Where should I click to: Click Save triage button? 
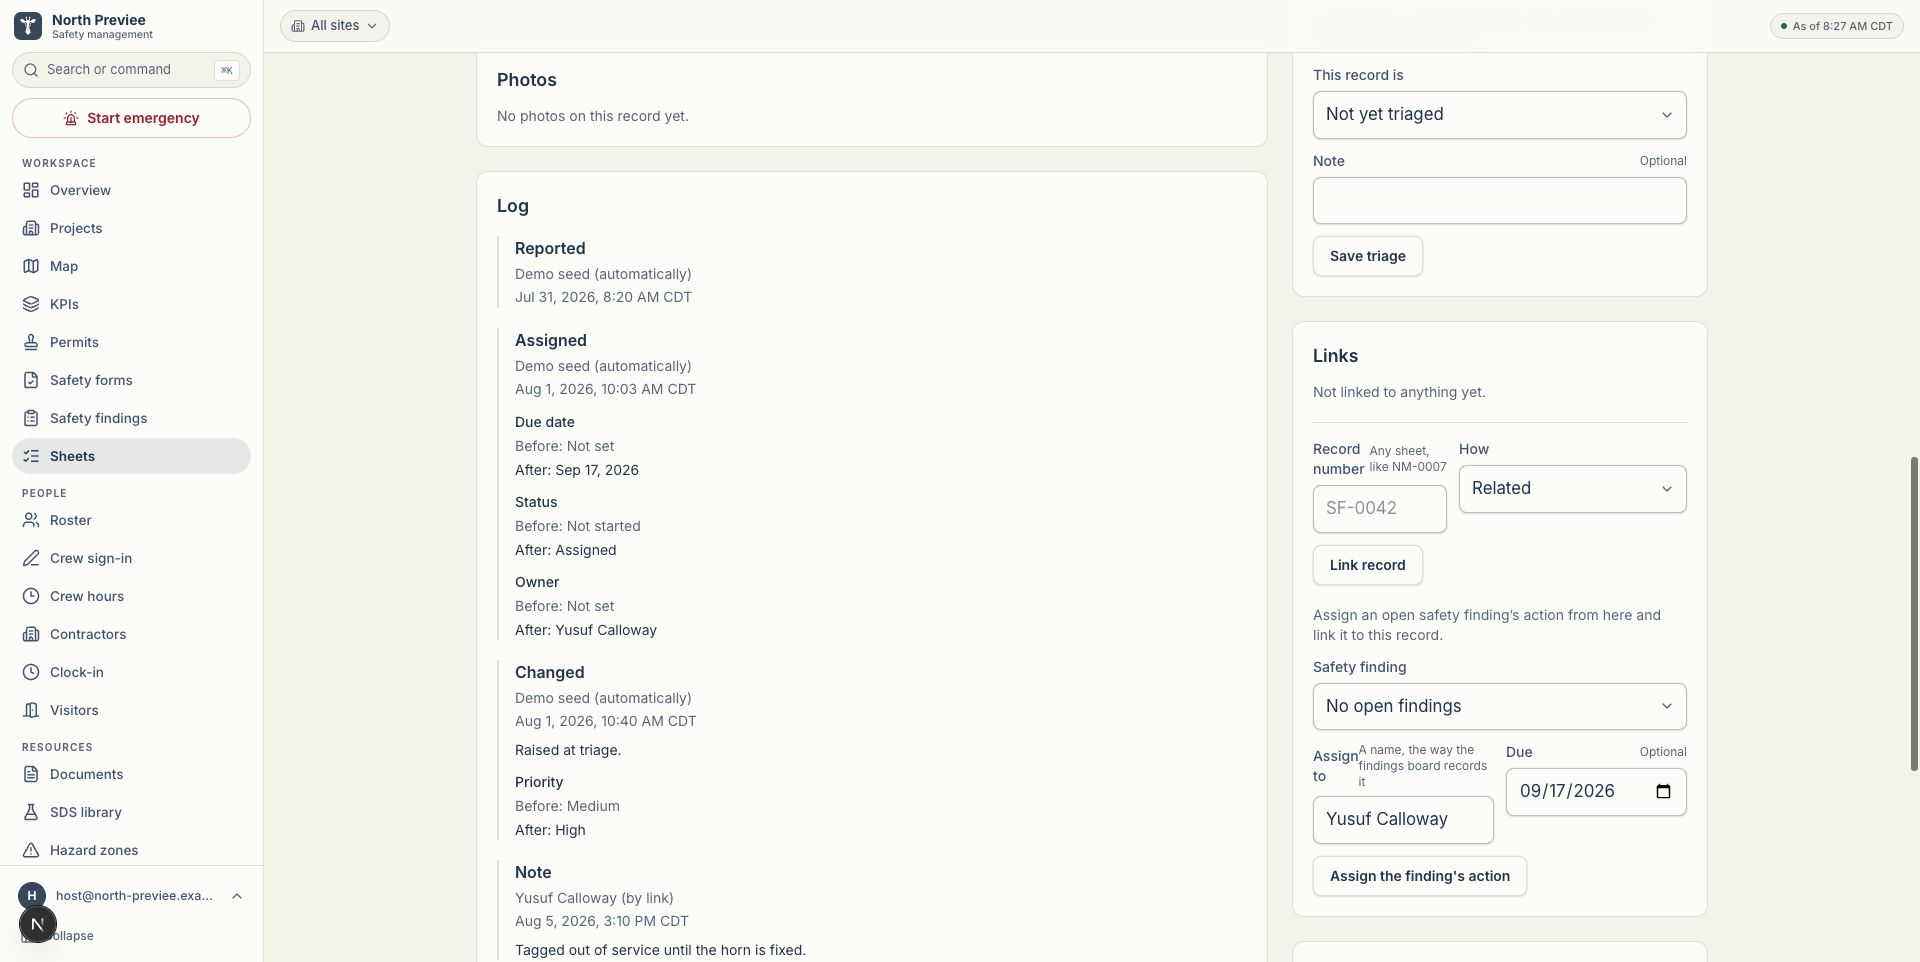[1367, 256]
